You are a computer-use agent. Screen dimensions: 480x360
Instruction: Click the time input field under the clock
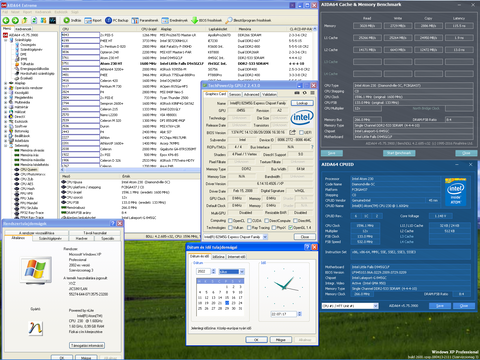click(x=283, y=314)
